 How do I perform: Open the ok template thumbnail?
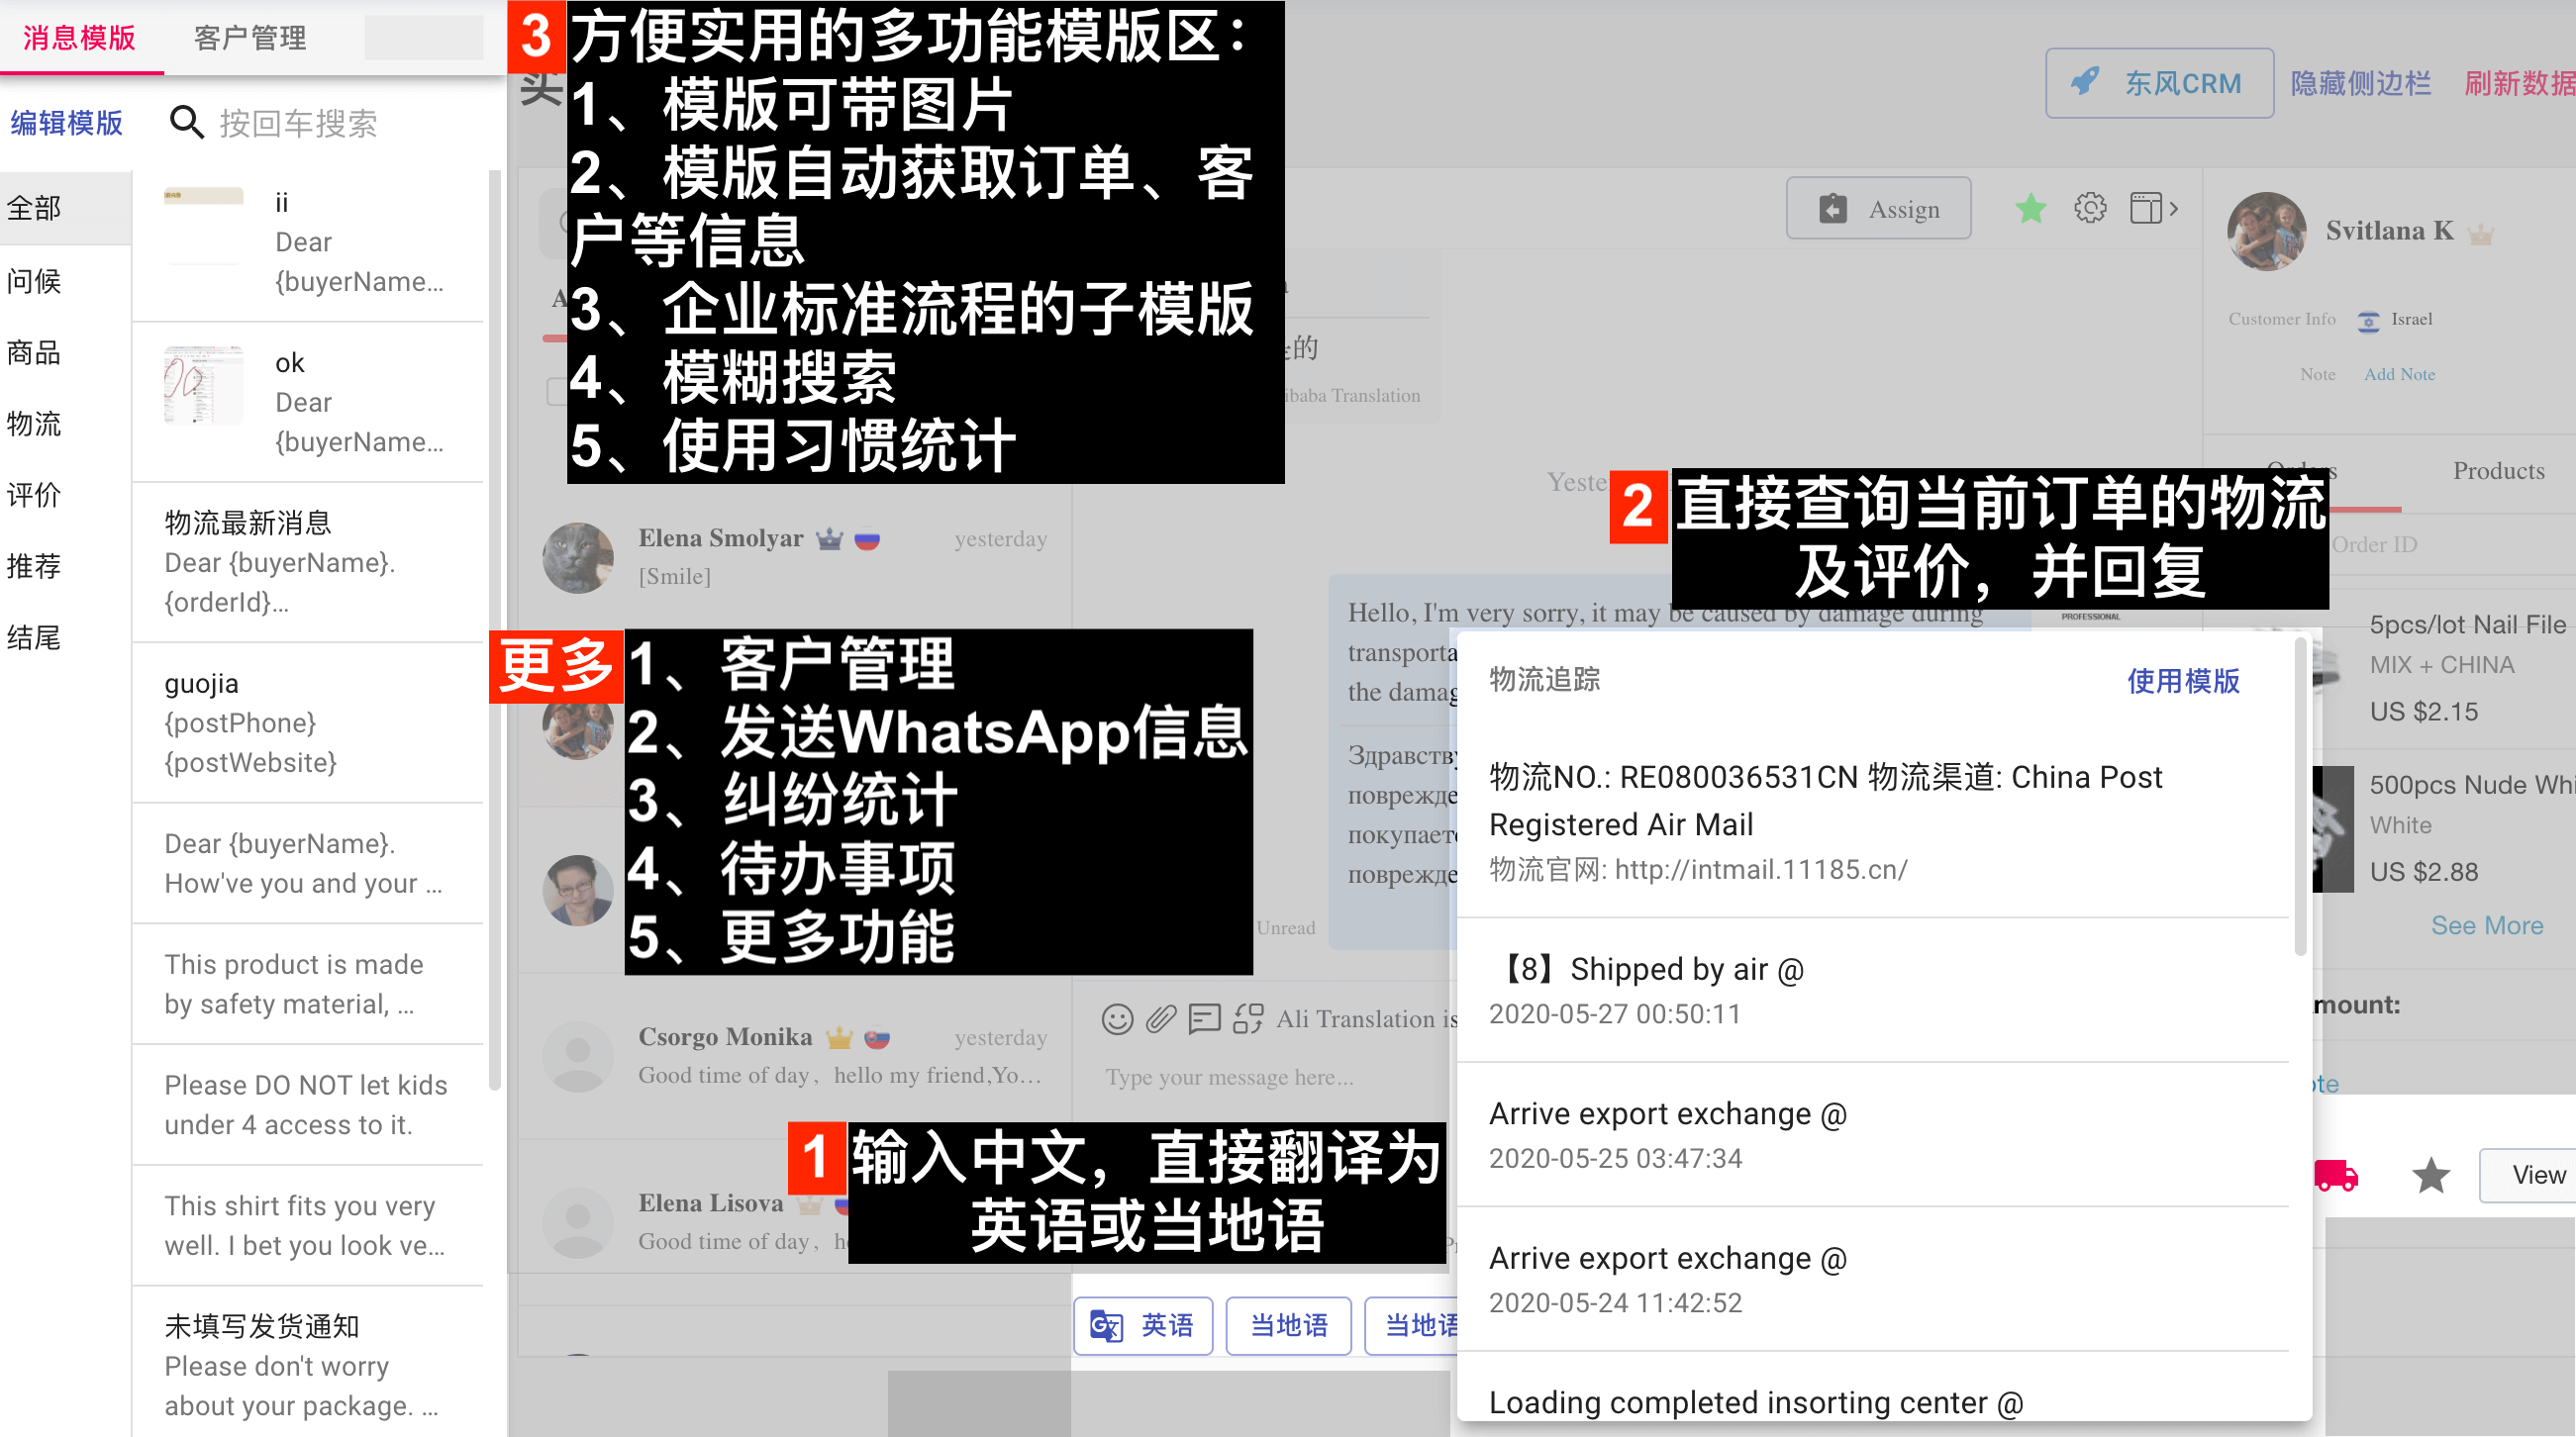click(203, 386)
